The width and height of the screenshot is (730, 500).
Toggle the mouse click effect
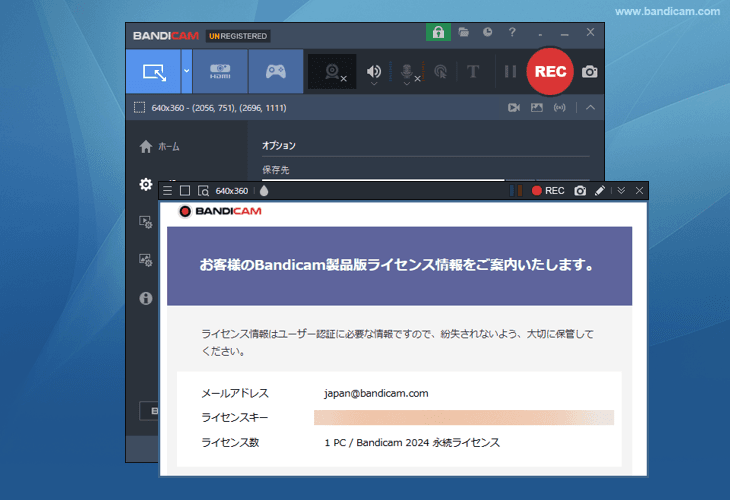click(x=440, y=72)
